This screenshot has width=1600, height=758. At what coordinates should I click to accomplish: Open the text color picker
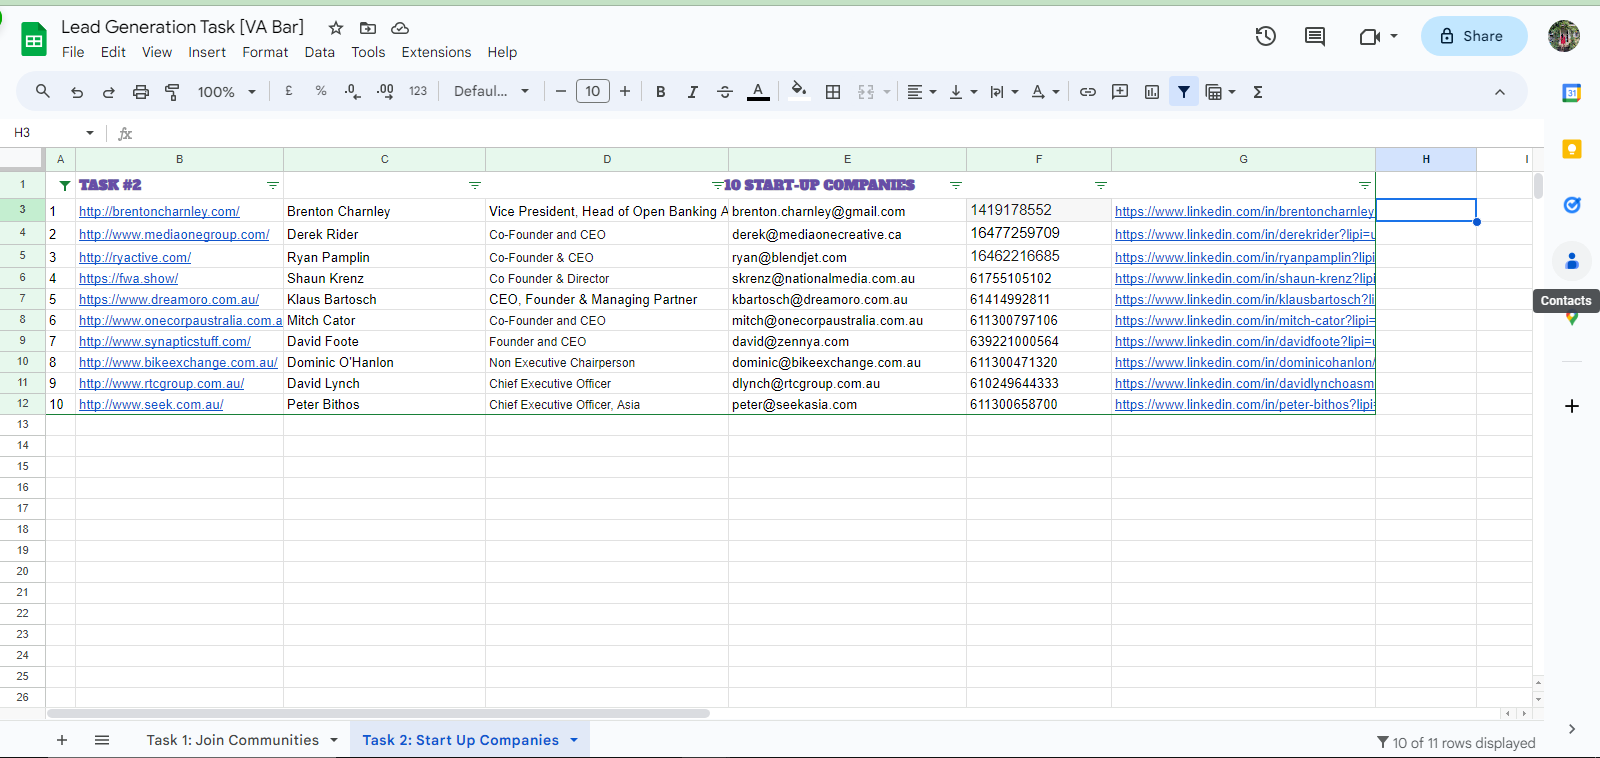coord(759,92)
